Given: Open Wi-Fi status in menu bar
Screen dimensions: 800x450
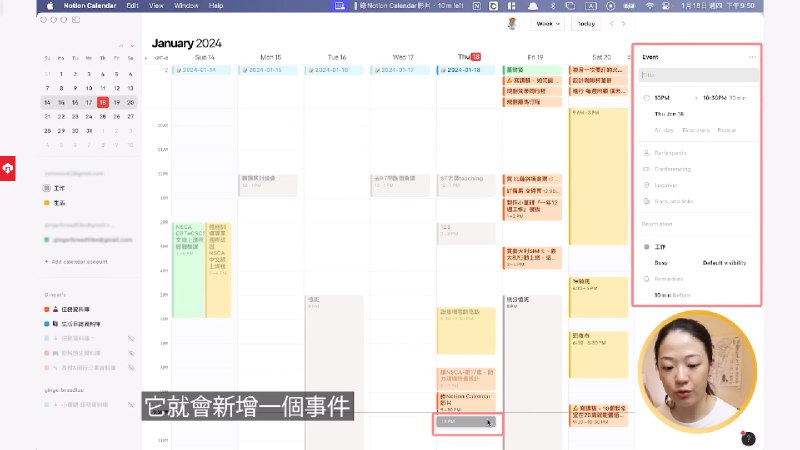Looking at the screenshot, I should coord(649,6).
